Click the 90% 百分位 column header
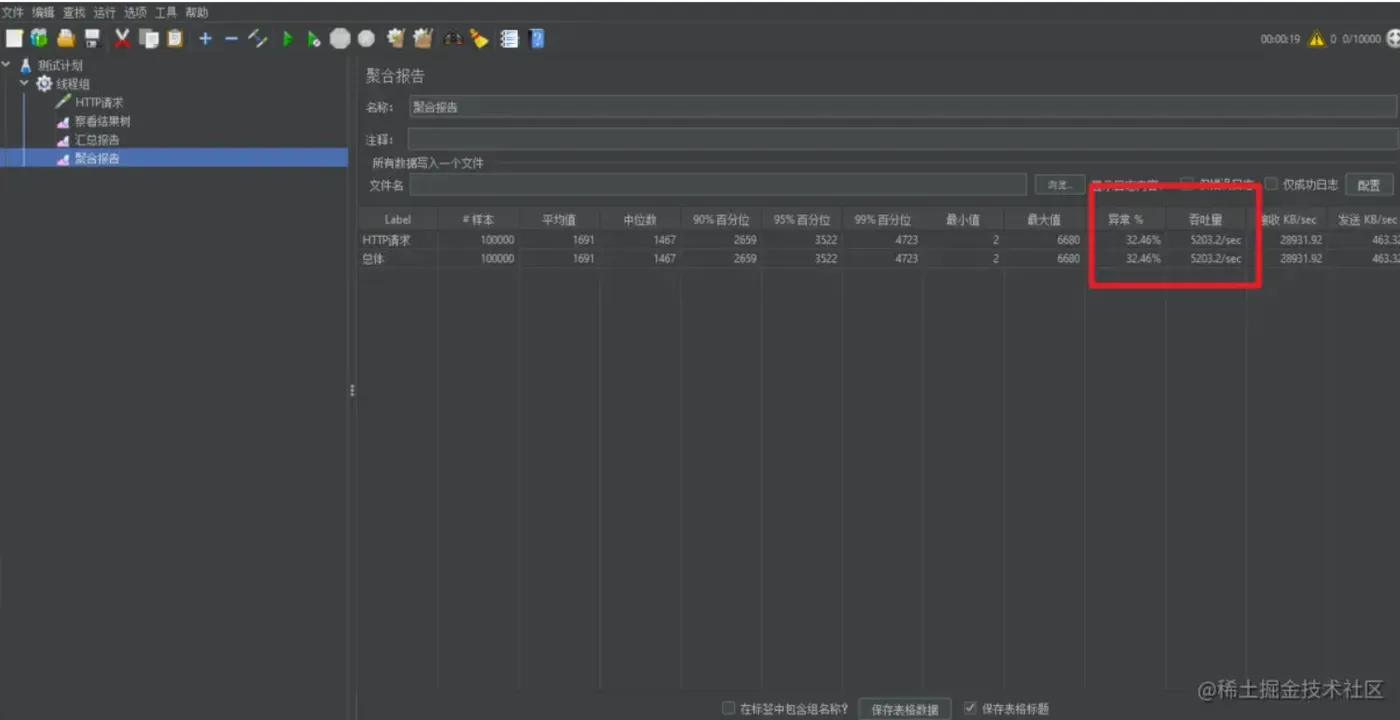Image resolution: width=1400 pixels, height=720 pixels. 721,219
